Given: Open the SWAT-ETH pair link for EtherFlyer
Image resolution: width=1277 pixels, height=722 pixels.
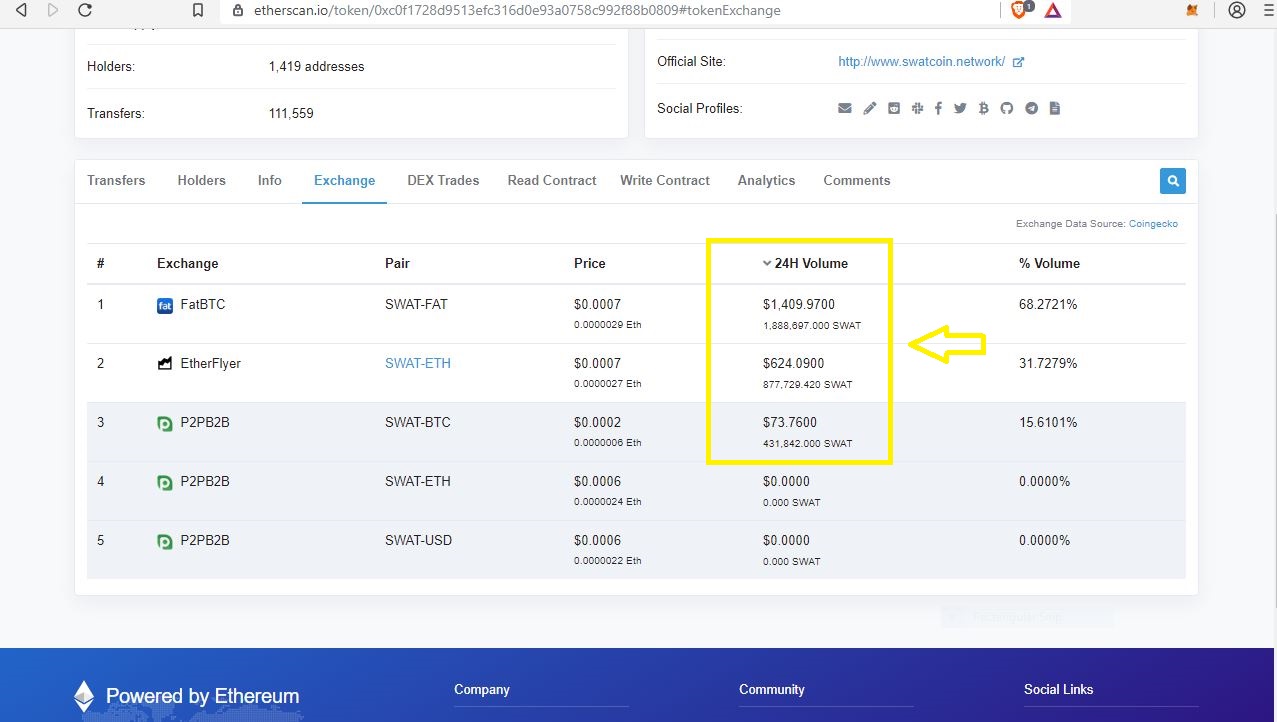Looking at the screenshot, I should tap(418, 363).
